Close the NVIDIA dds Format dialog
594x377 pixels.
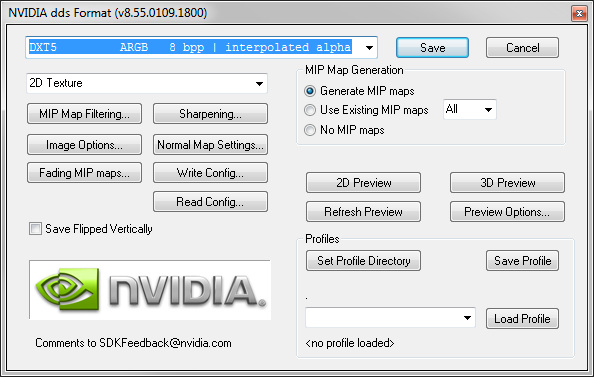(x=579, y=14)
